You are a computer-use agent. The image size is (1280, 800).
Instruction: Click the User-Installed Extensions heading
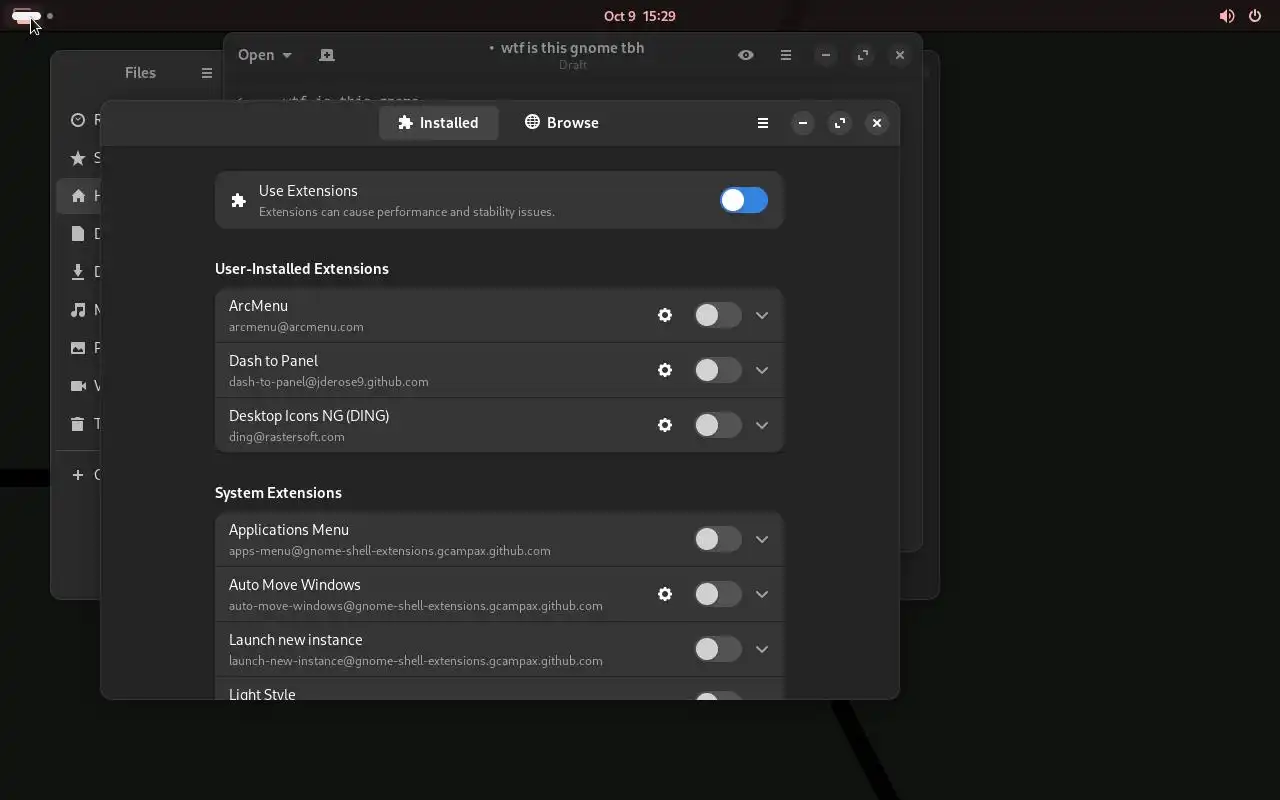click(302, 269)
